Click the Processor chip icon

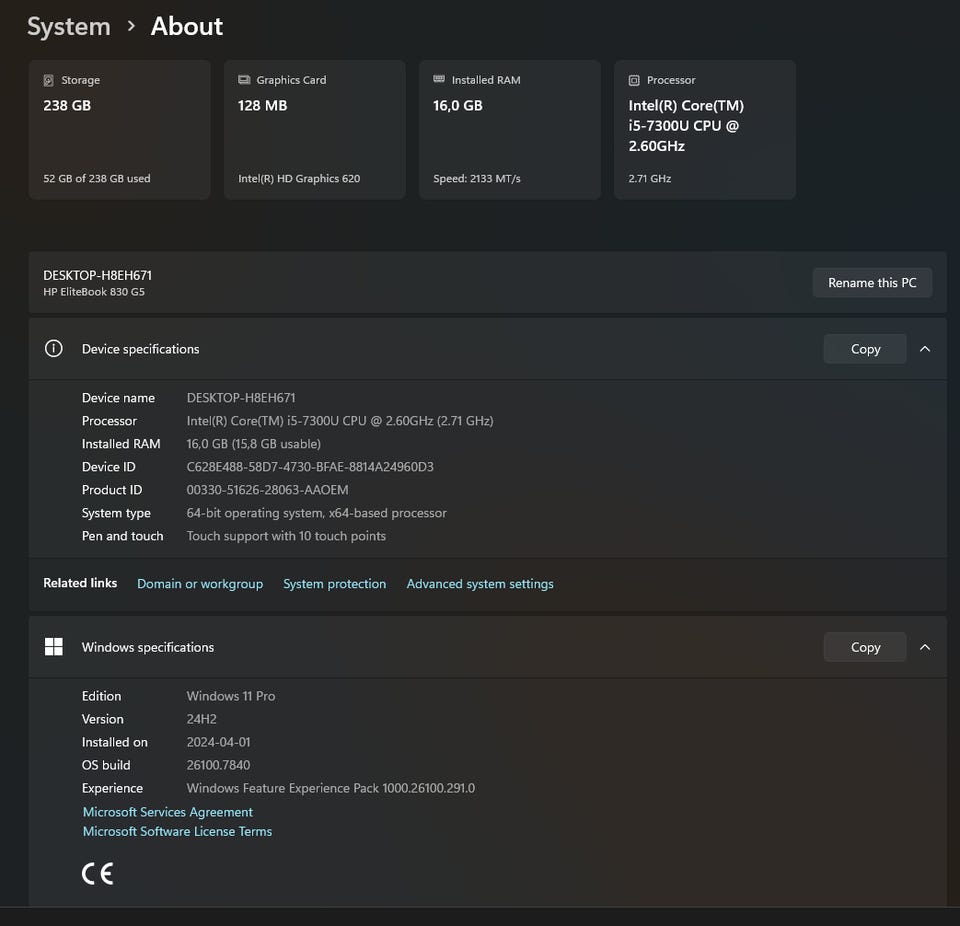coord(633,80)
